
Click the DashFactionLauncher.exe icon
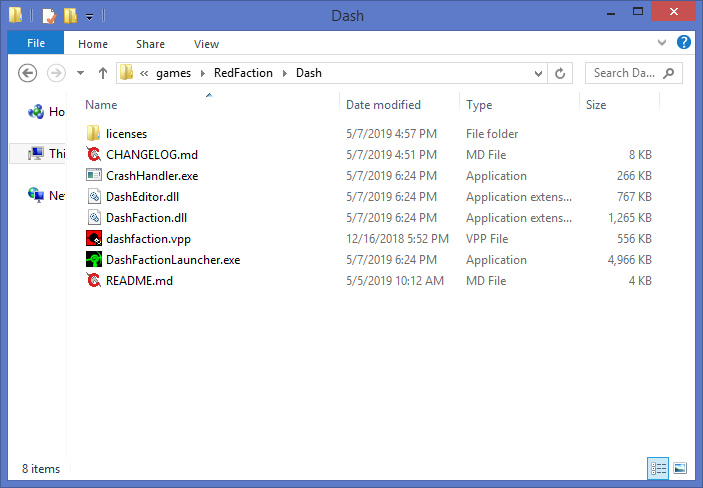click(94, 260)
